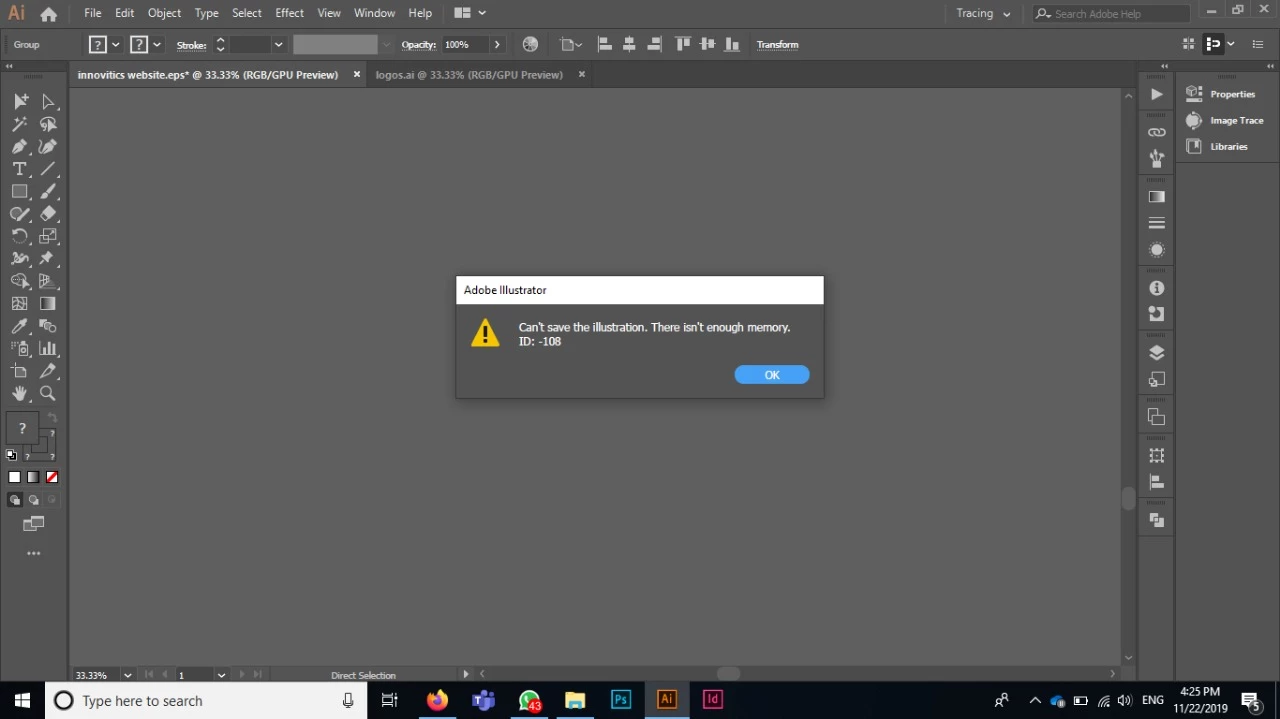Select the Rectangle tool
1280x719 pixels.
20,191
